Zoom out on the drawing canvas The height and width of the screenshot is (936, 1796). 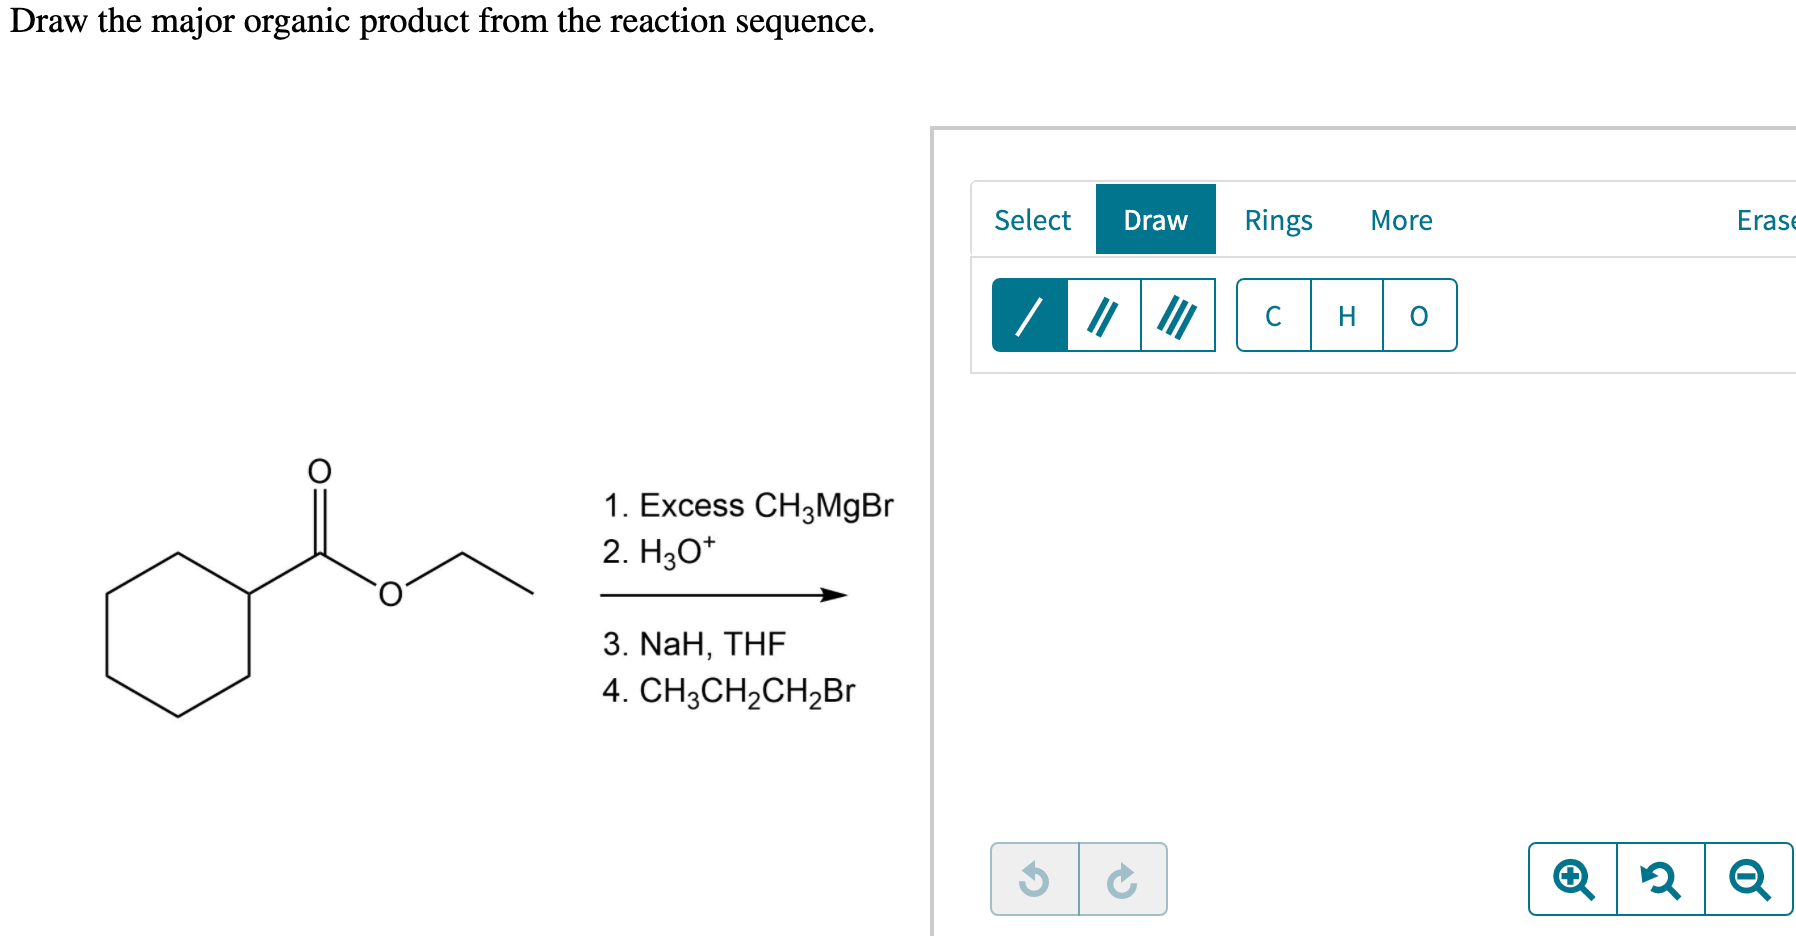(x=1749, y=879)
